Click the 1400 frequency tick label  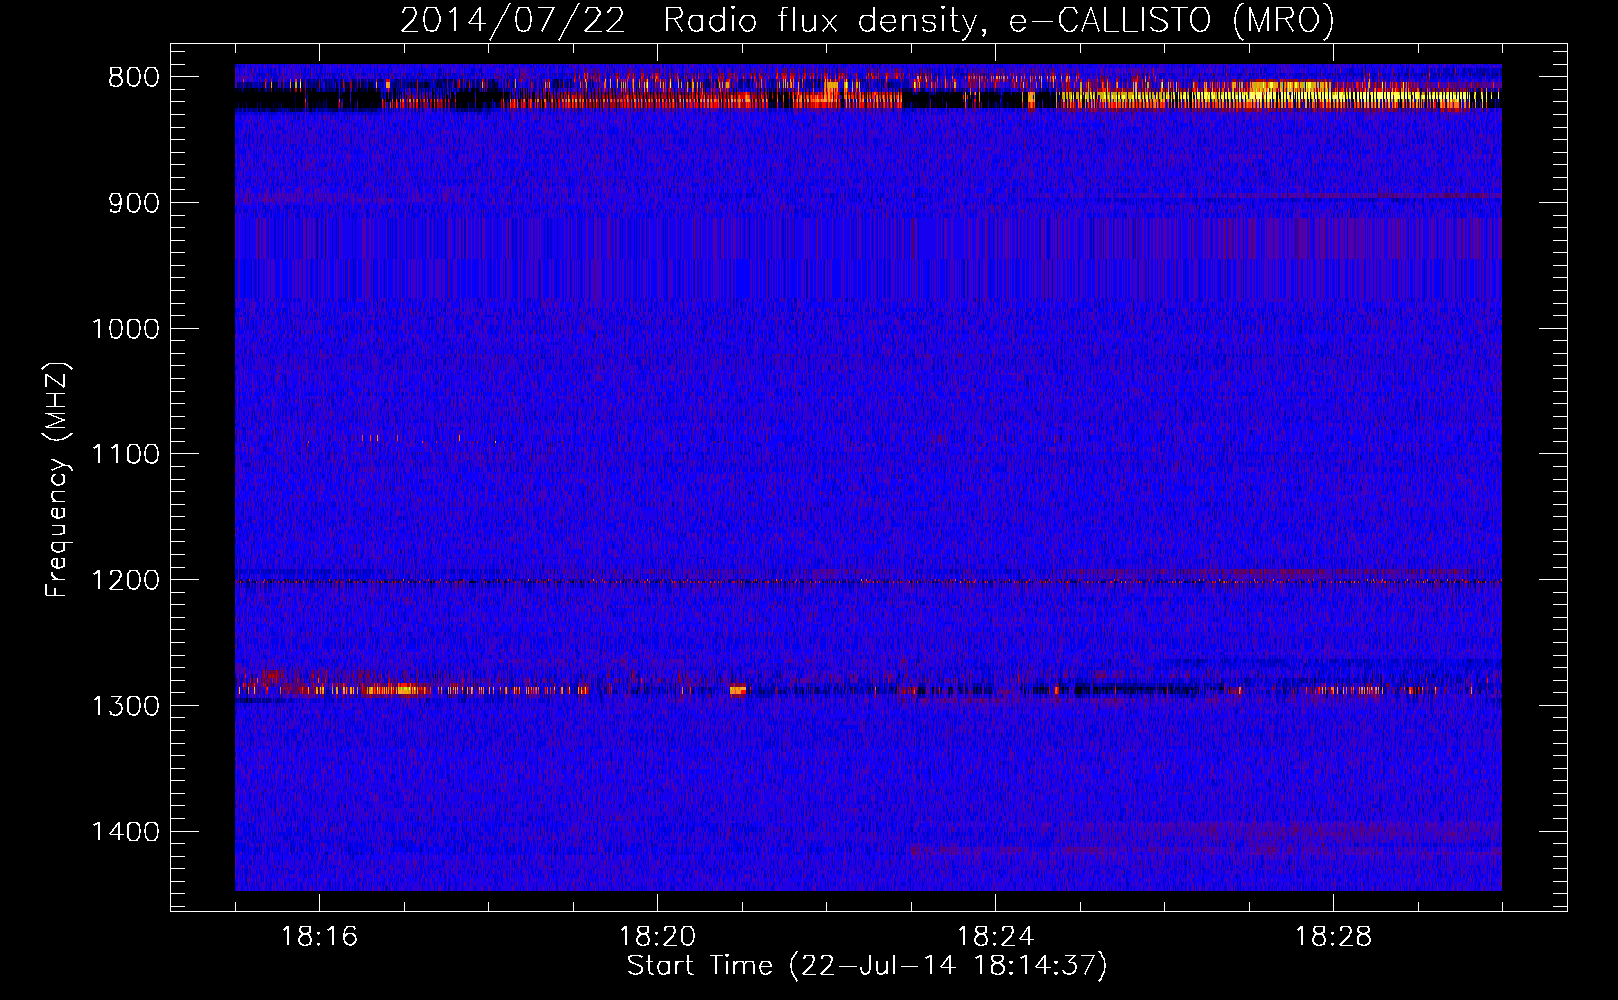point(125,832)
